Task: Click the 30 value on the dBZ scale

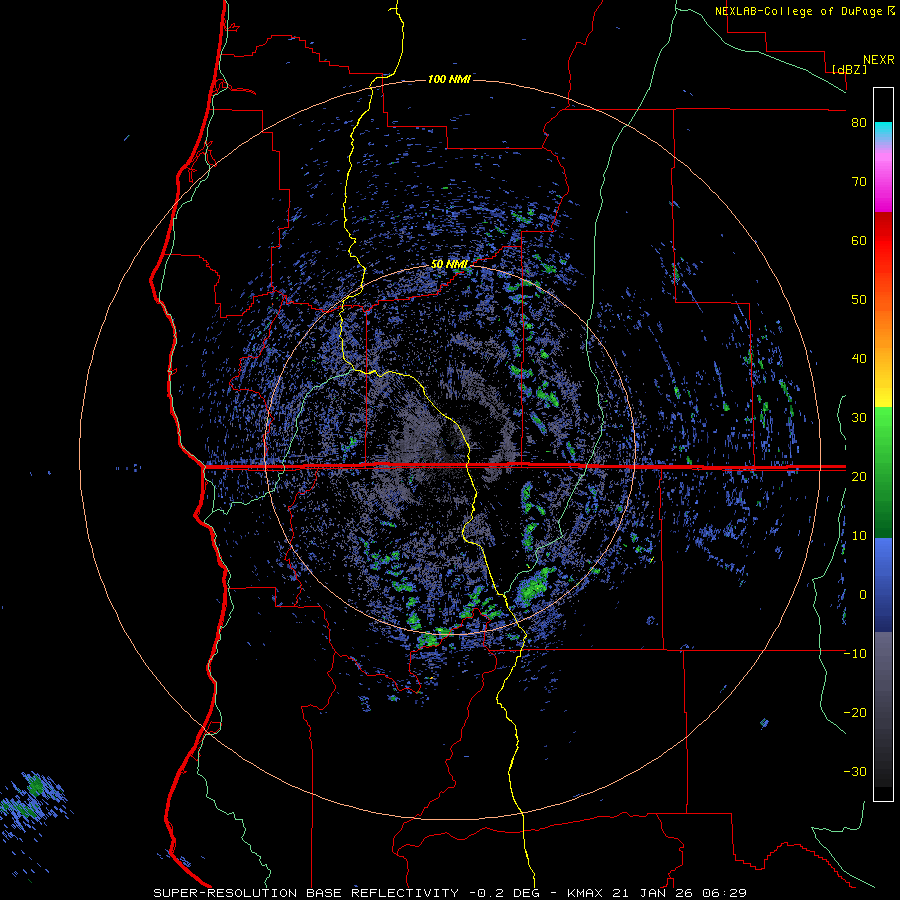Action: pos(859,418)
